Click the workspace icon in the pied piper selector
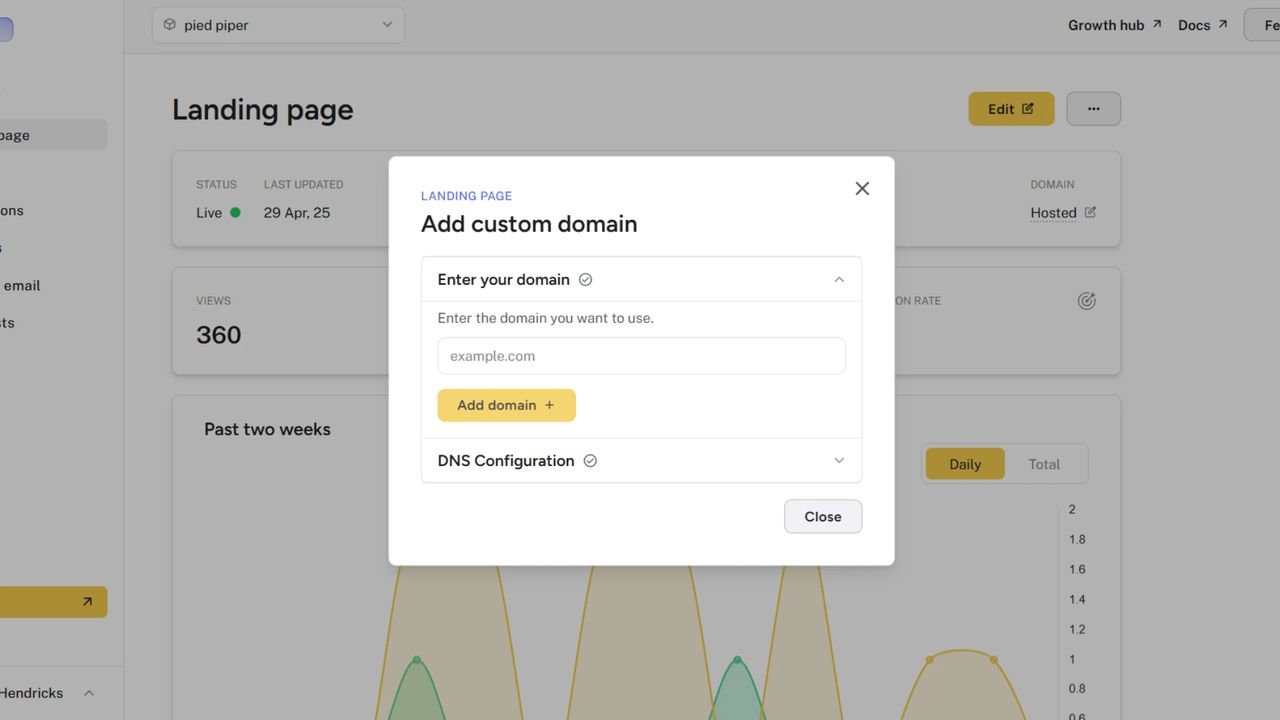 (168, 24)
